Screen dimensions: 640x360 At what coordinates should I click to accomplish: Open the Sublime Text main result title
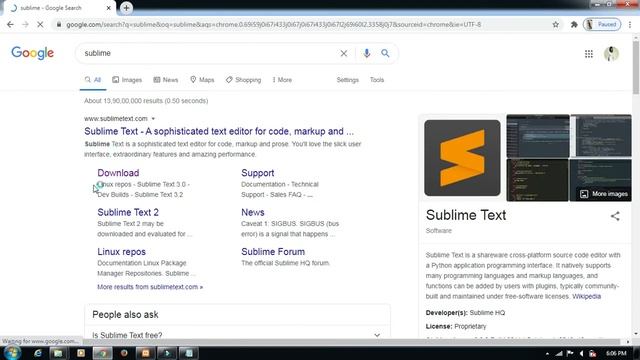(219, 131)
